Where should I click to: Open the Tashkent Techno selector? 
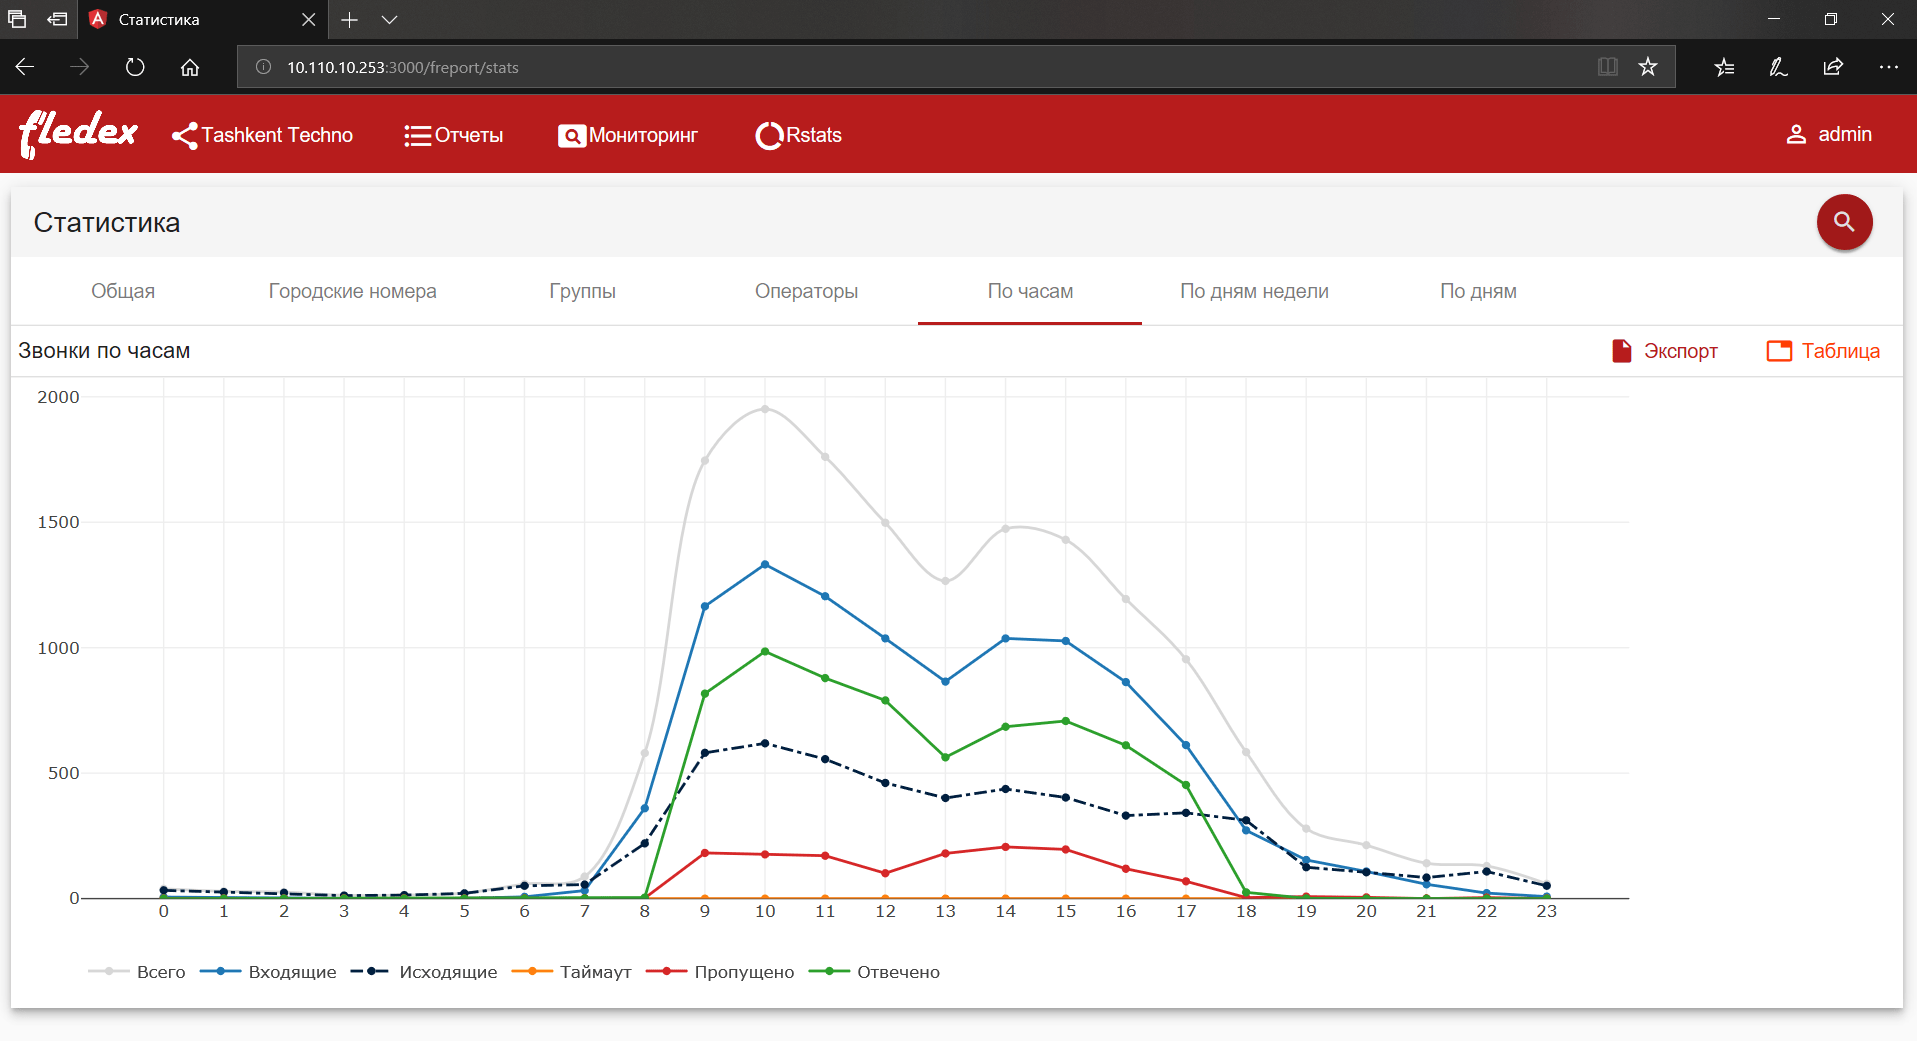point(262,135)
